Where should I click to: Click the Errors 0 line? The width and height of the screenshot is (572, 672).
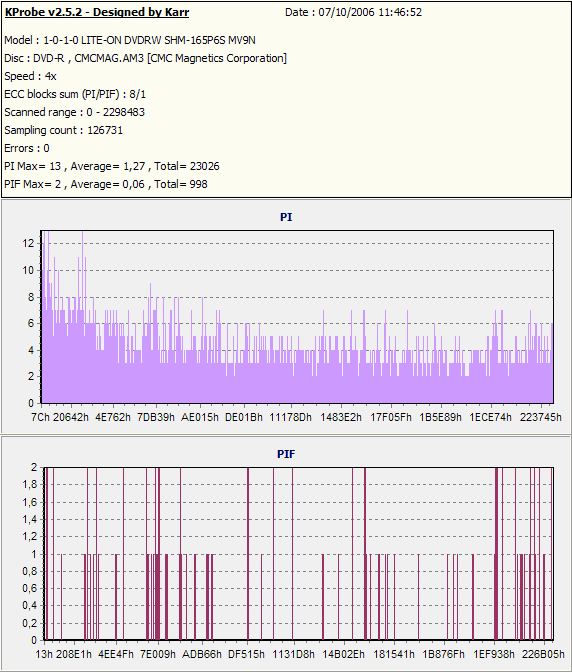[27, 148]
